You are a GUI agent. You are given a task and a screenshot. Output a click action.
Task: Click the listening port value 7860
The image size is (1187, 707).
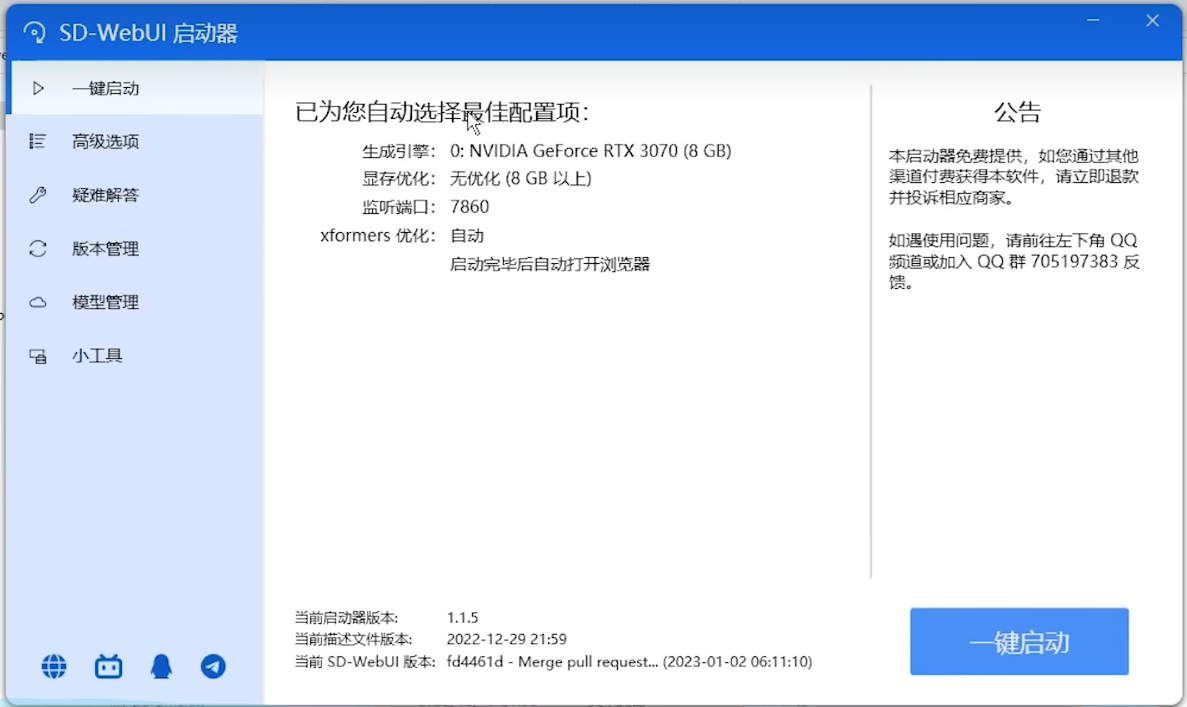tap(469, 207)
